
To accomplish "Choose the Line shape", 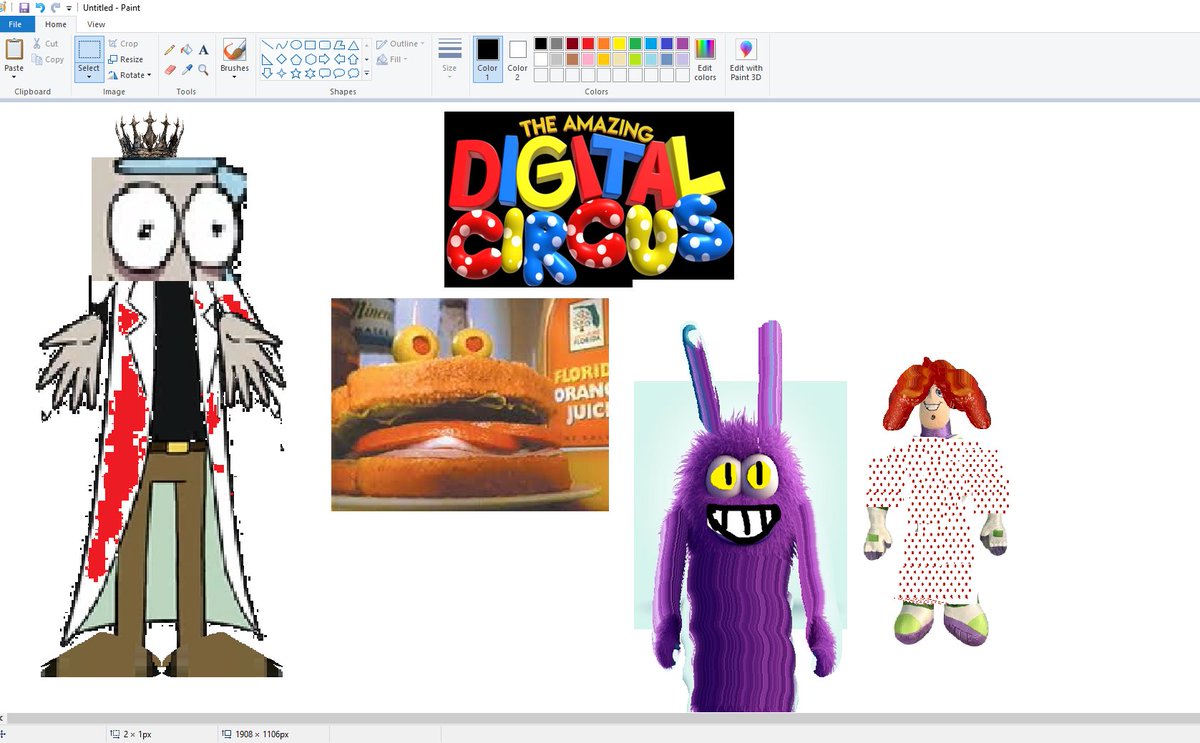I will [267, 45].
